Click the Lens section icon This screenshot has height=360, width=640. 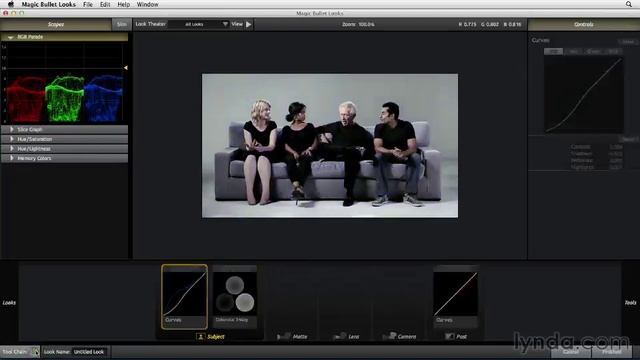click(x=339, y=337)
